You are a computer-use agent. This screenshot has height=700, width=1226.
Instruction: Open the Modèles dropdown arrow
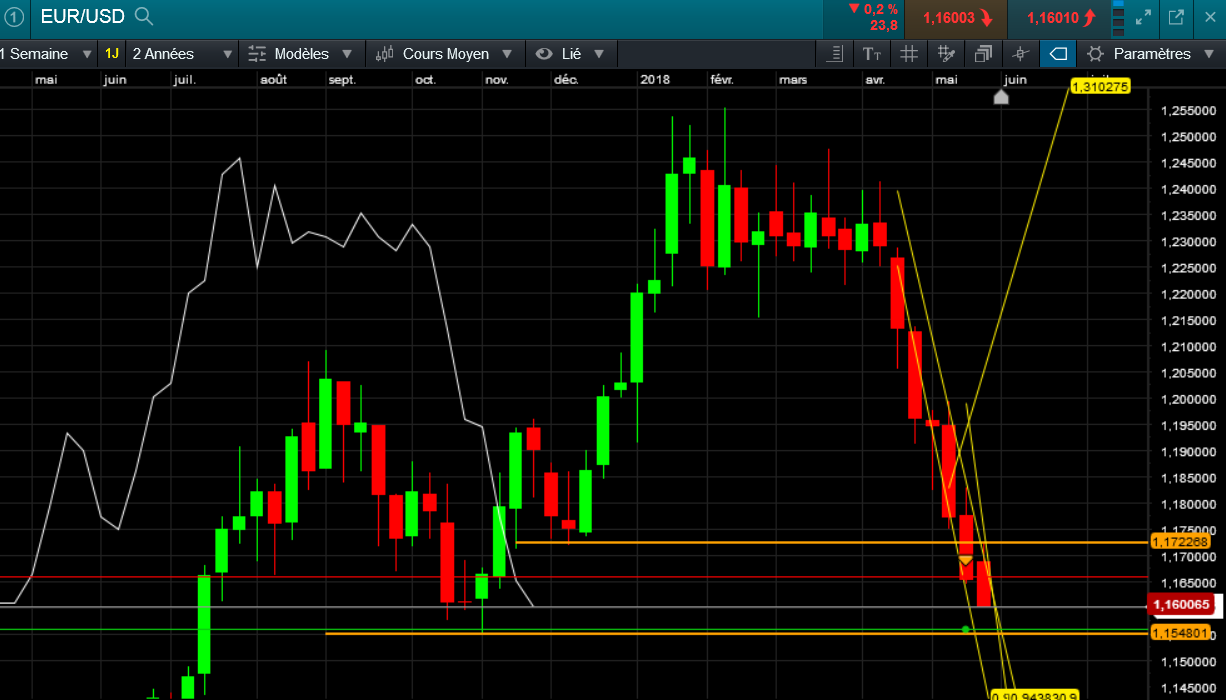coord(347,54)
